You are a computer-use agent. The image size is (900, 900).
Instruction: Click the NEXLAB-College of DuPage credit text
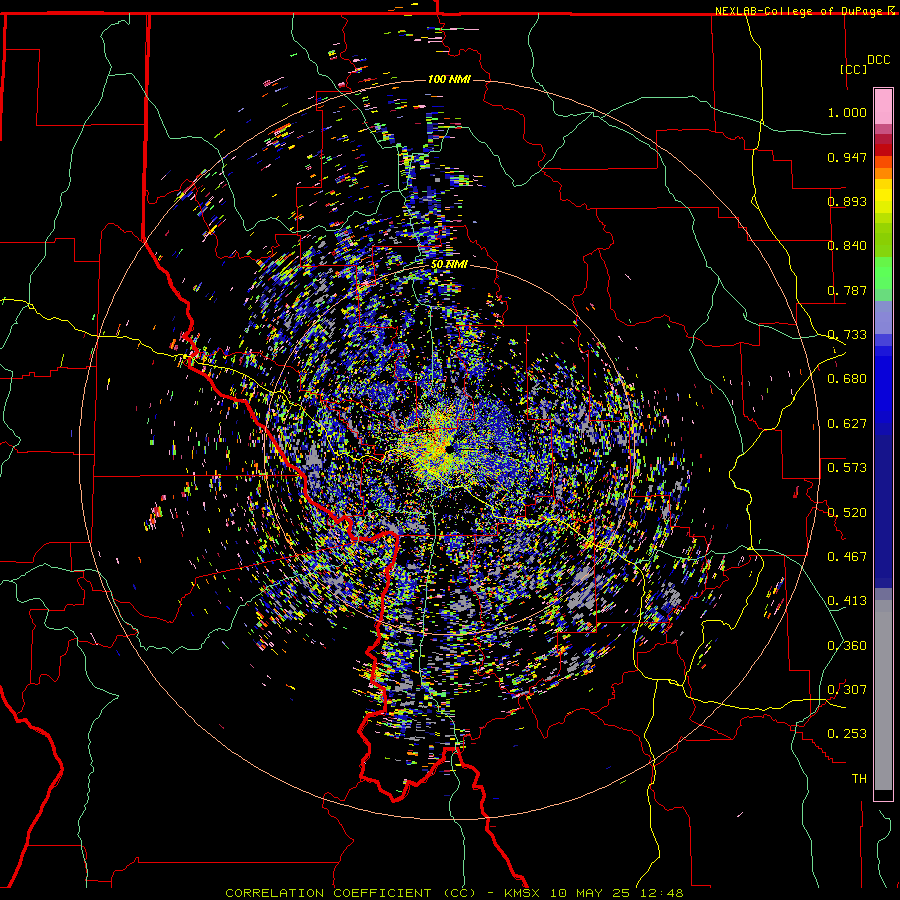(800, 11)
